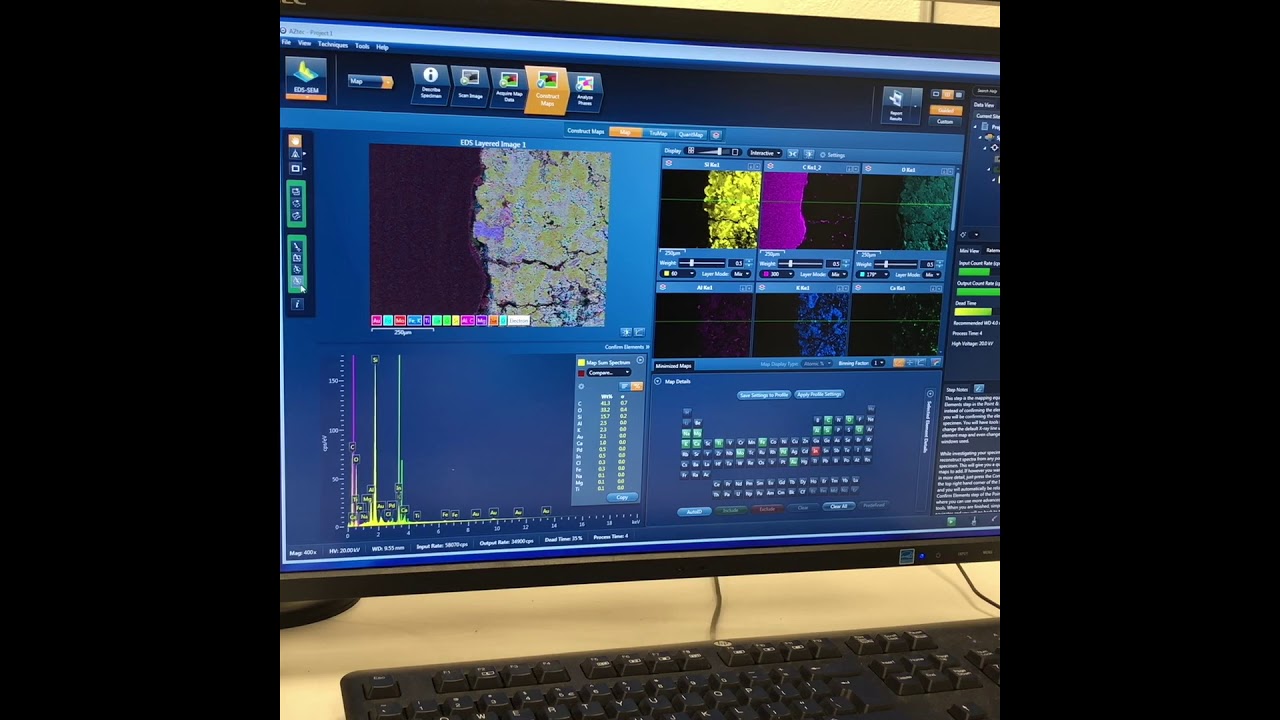Click the EDS-SEM technique icon
Viewport: 1280px width, 720px height.
[x=306, y=78]
